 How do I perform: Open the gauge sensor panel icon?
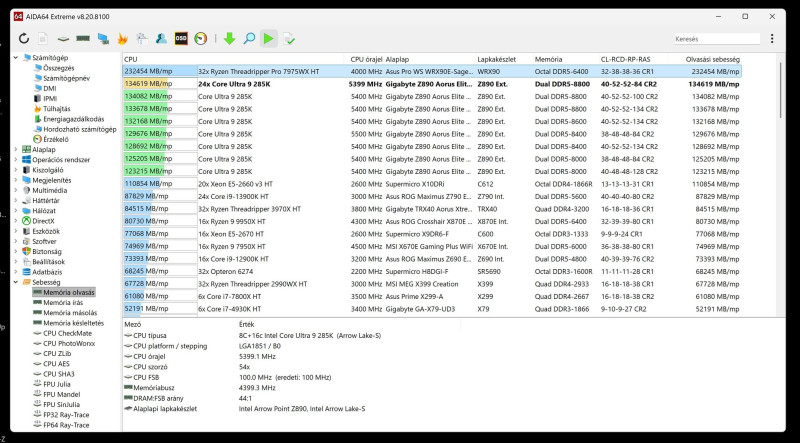[x=201, y=39]
